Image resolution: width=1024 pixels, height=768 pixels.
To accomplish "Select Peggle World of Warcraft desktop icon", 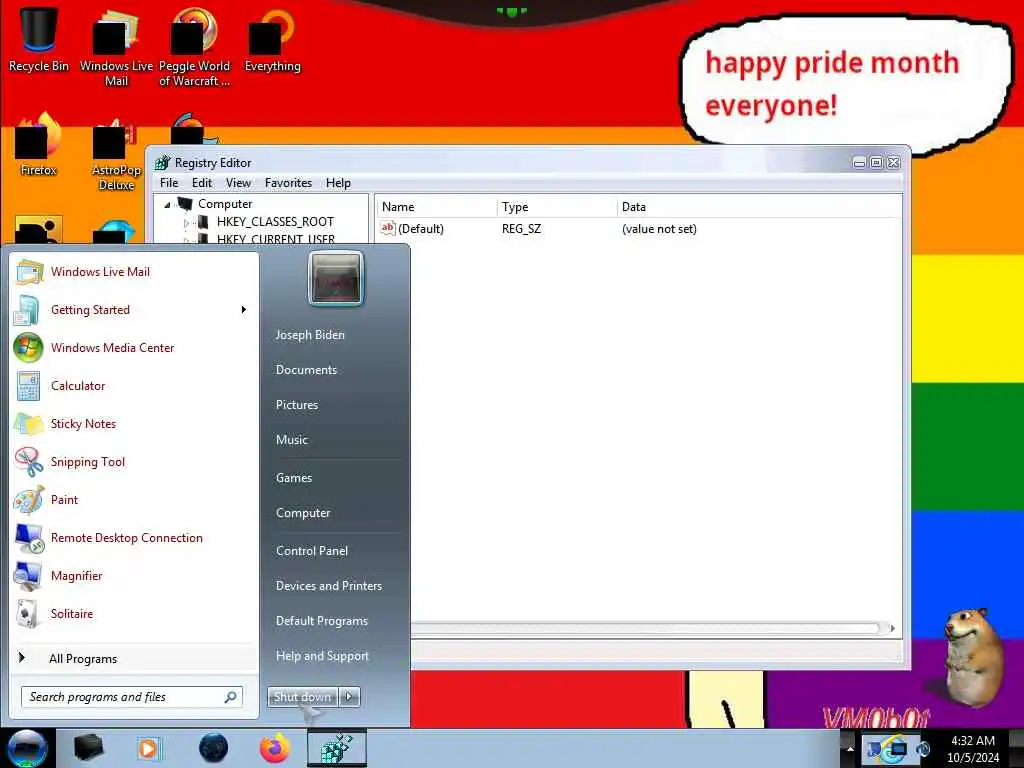I will [194, 46].
